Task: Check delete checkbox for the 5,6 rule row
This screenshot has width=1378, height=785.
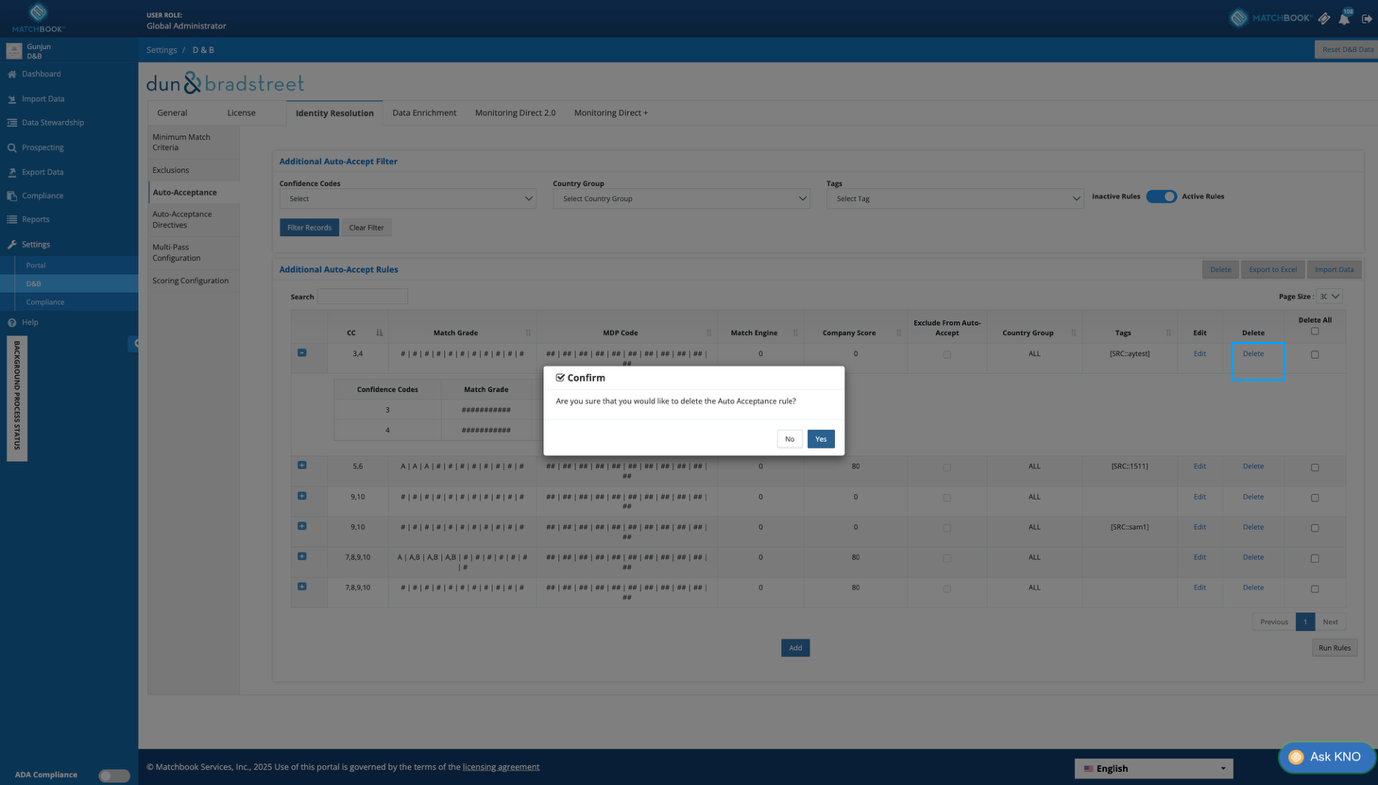Action: click(x=1315, y=467)
